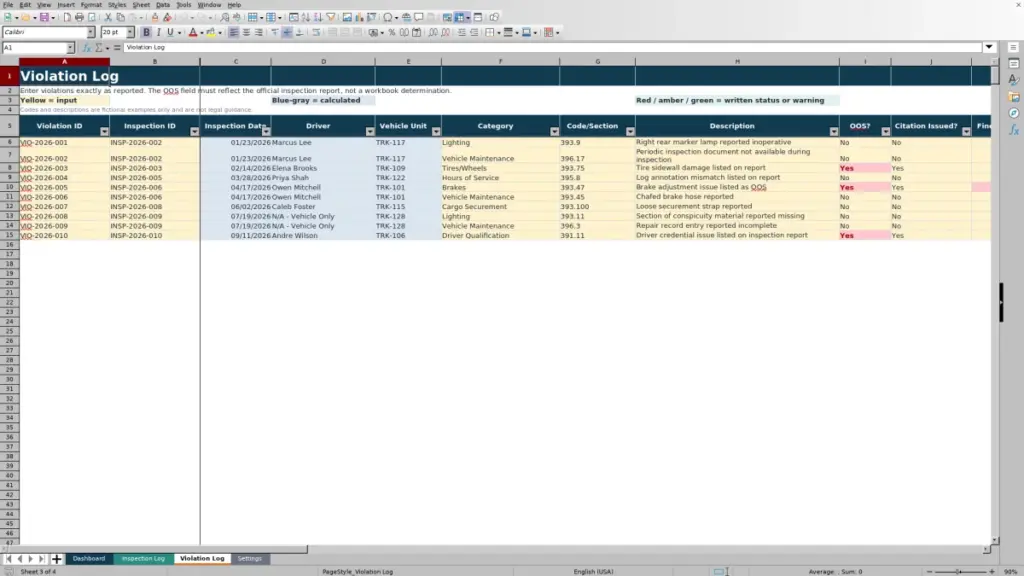The width and height of the screenshot is (1024, 576).
Task: Click the Insert Chart icon
Action: (x=359, y=18)
